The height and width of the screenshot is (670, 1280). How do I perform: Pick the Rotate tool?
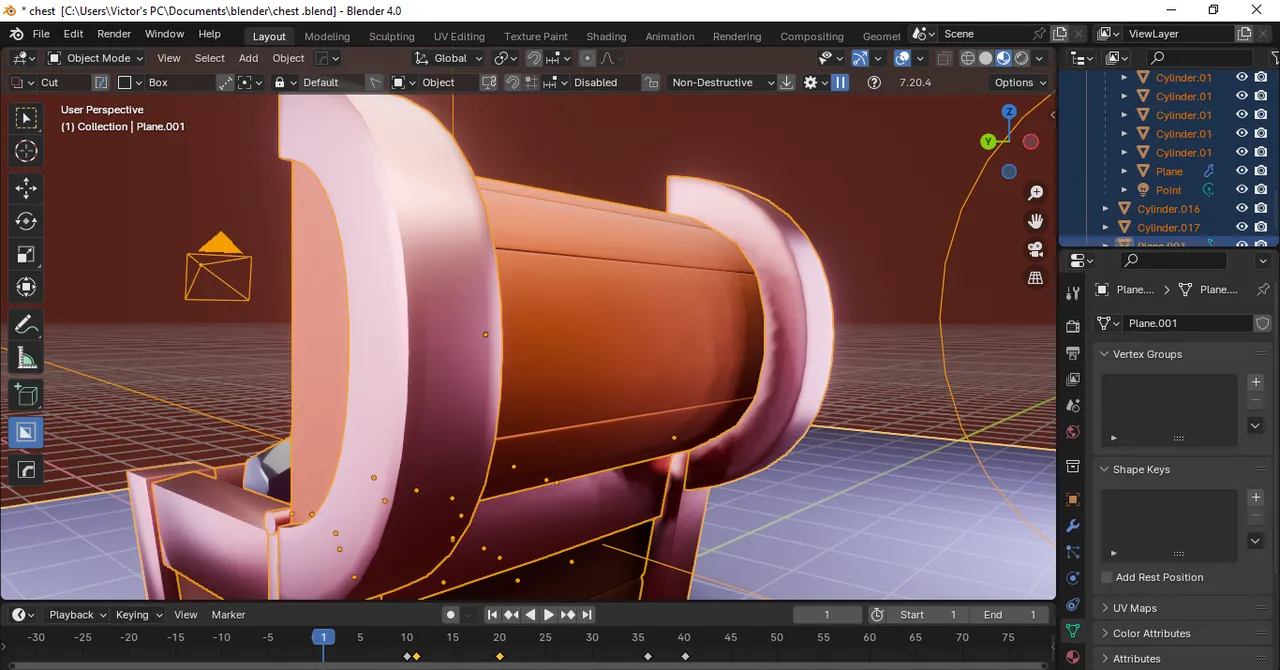pyautogui.click(x=26, y=221)
